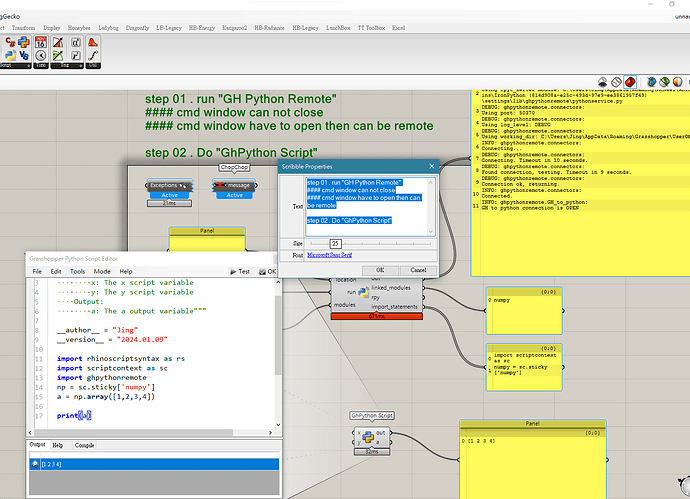Click the Test button in script editor
690x499 pixels.
pyautogui.click(x=239, y=271)
